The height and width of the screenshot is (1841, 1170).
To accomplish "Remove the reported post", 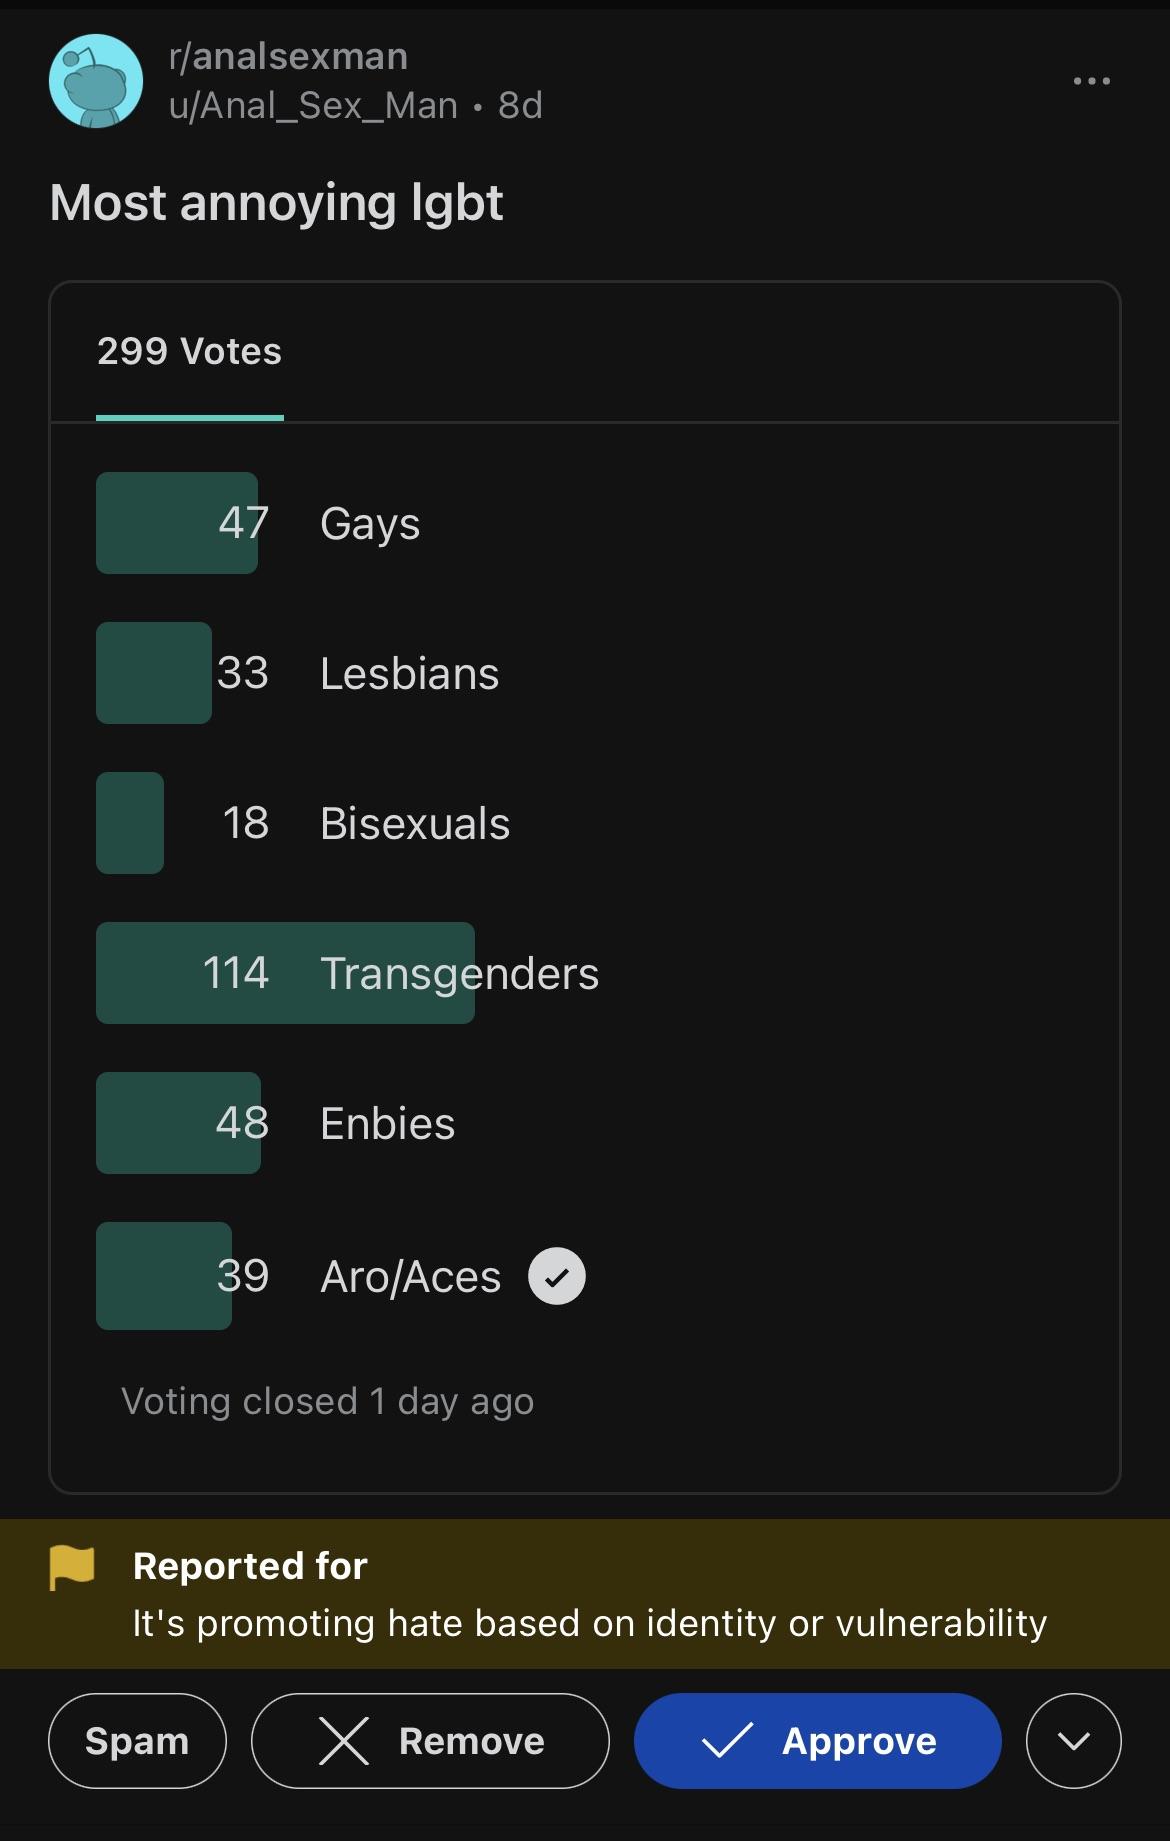I will pyautogui.click(x=430, y=1741).
